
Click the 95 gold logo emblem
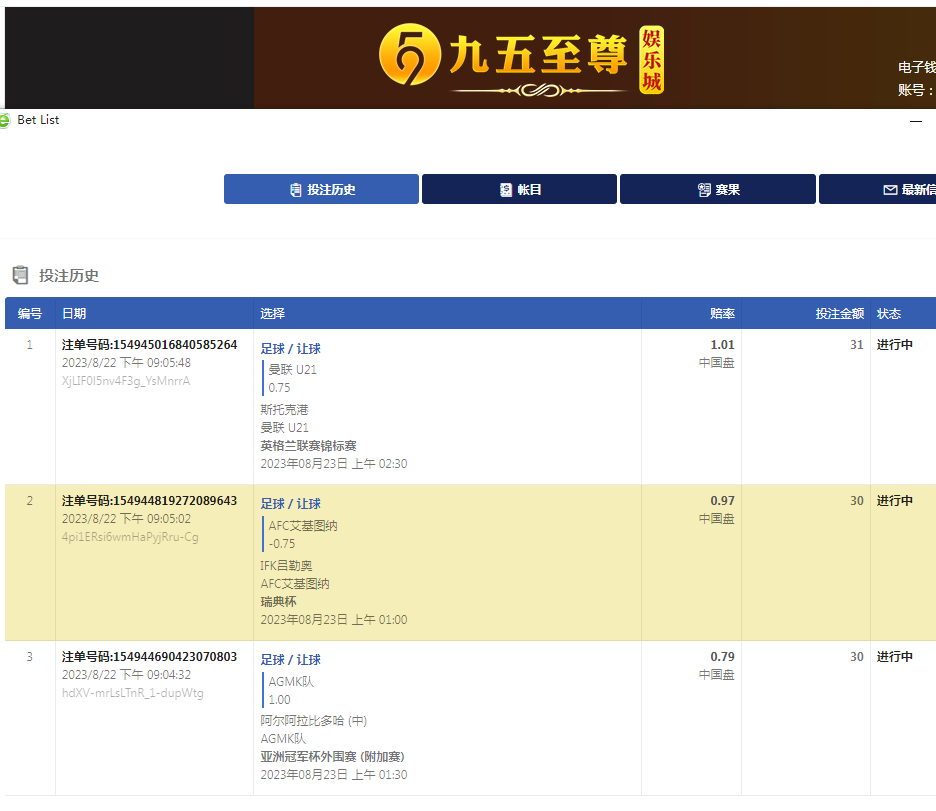[x=411, y=57]
